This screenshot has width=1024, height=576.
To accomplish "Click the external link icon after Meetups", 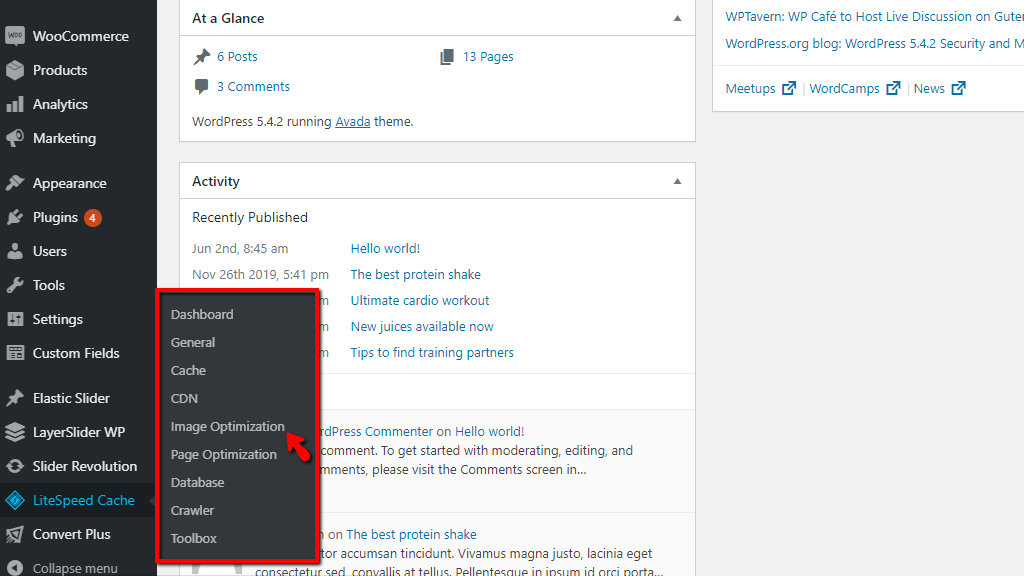I will 789,88.
